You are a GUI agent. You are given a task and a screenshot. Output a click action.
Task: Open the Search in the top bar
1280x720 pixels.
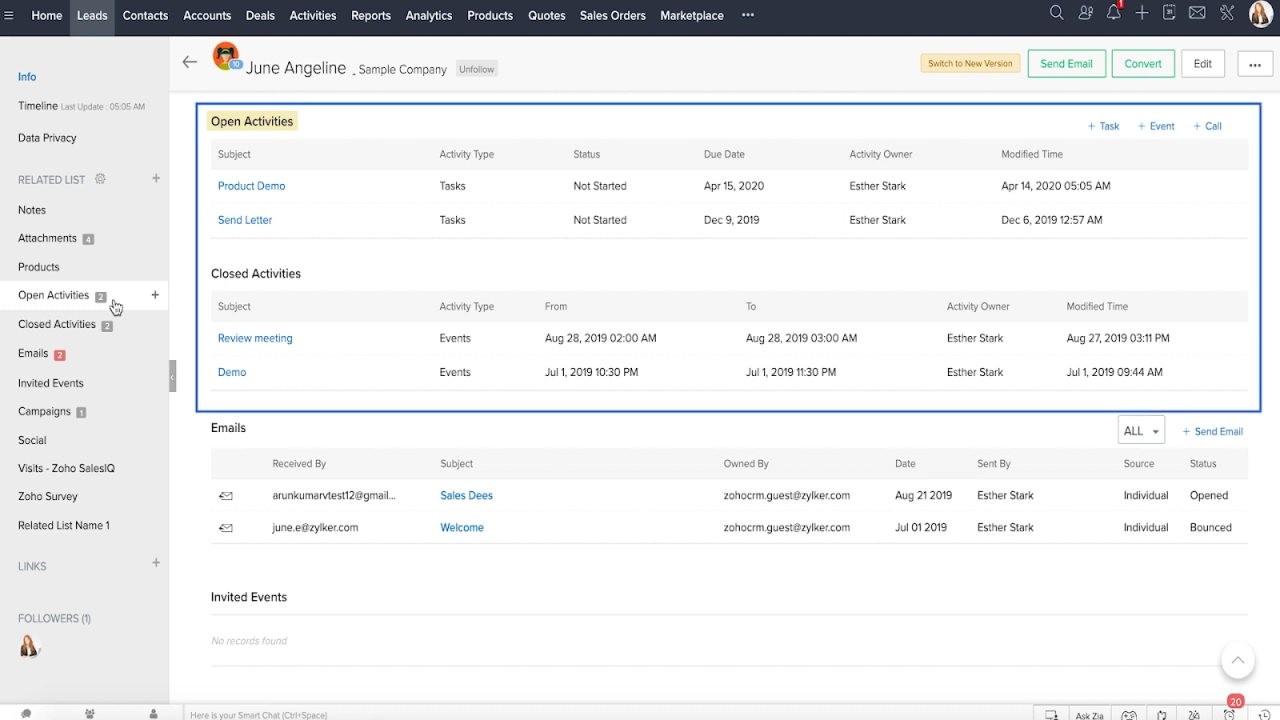1056,13
